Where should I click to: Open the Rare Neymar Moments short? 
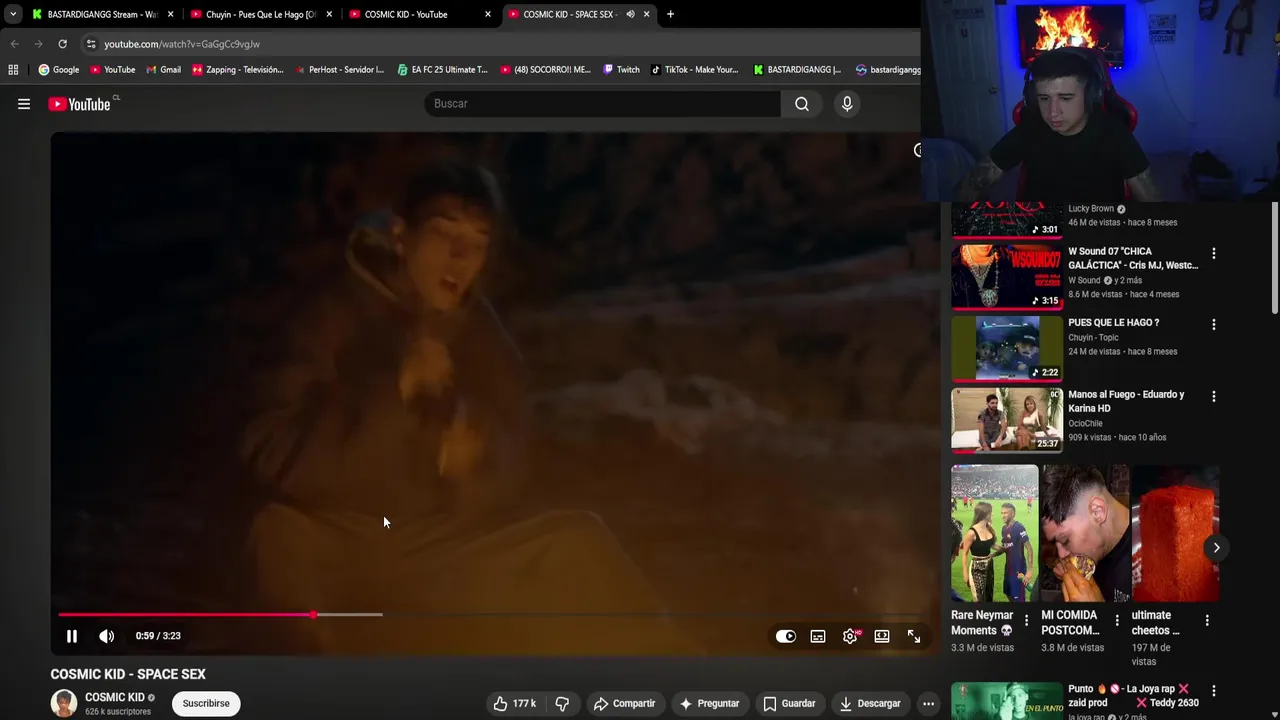point(994,532)
